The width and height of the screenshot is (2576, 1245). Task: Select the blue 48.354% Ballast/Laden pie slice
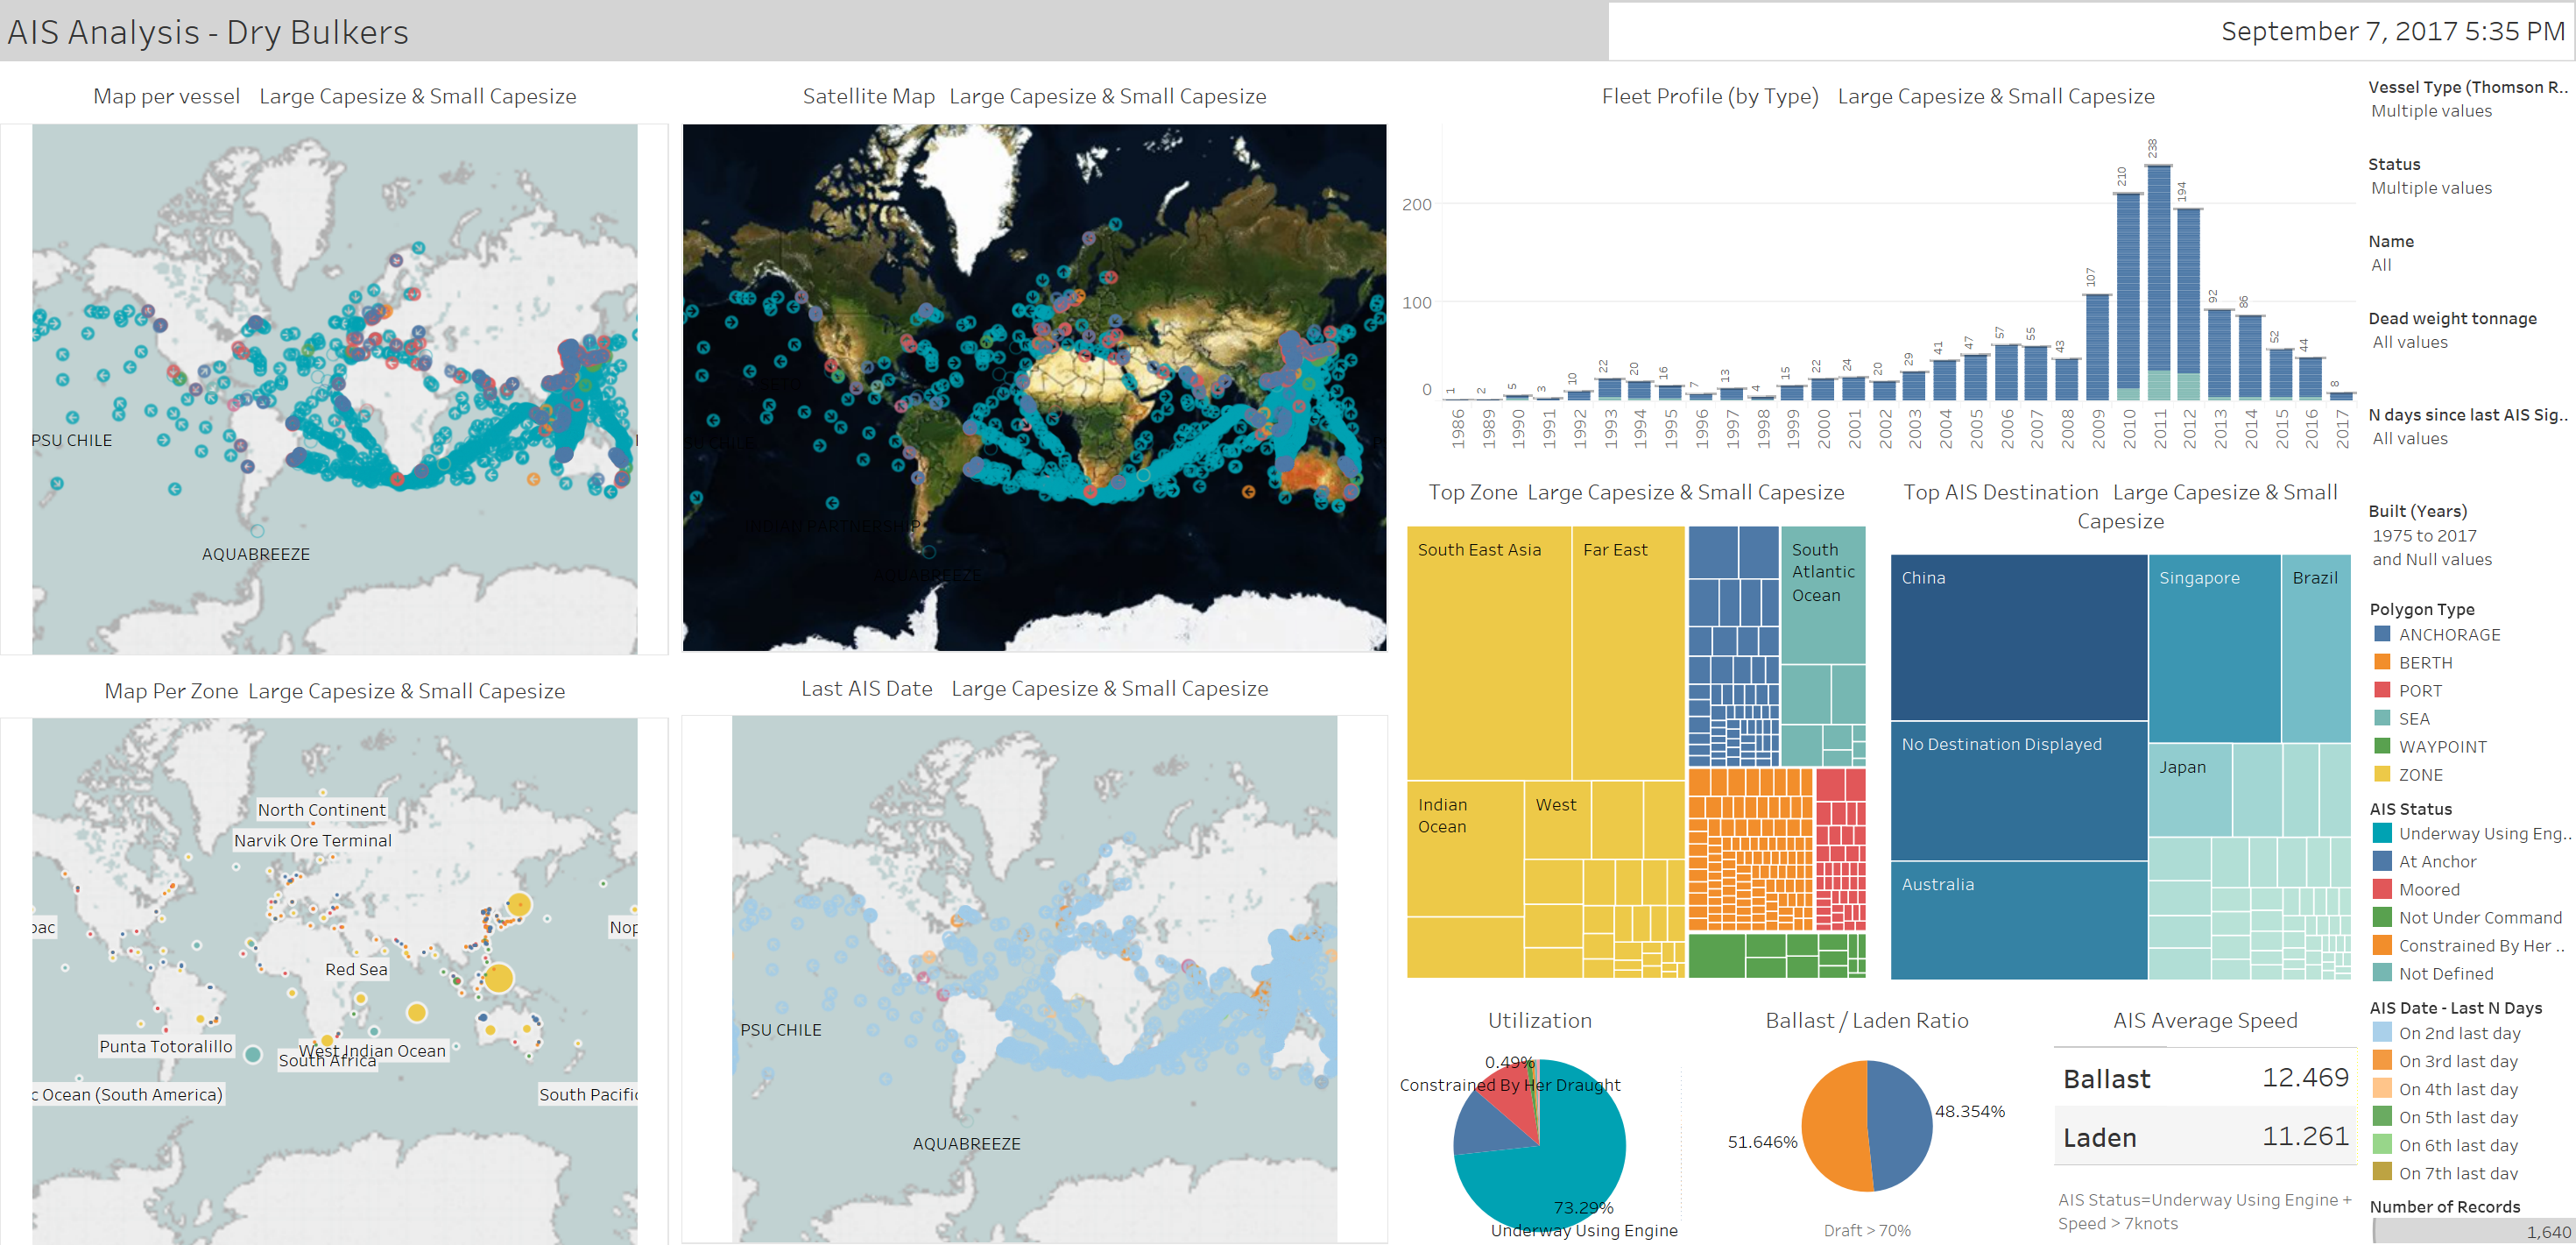pyautogui.click(x=1900, y=1125)
